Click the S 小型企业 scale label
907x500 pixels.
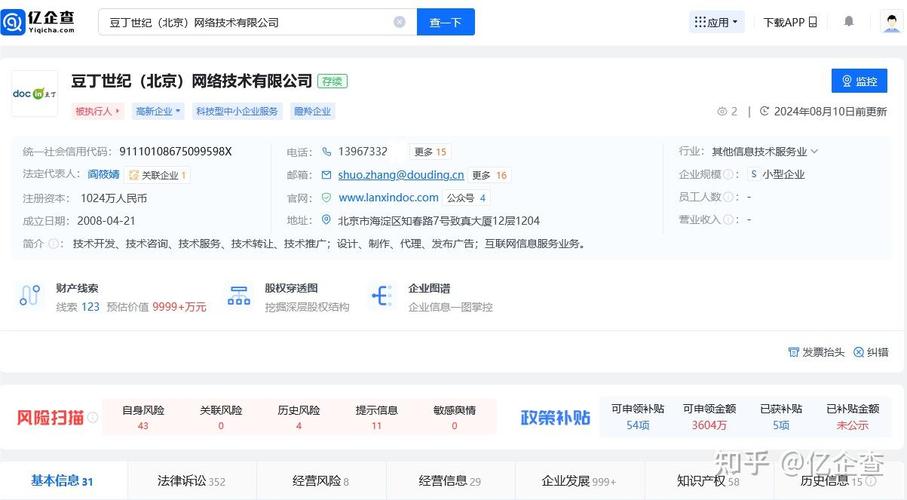pyautogui.click(x=777, y=174)
